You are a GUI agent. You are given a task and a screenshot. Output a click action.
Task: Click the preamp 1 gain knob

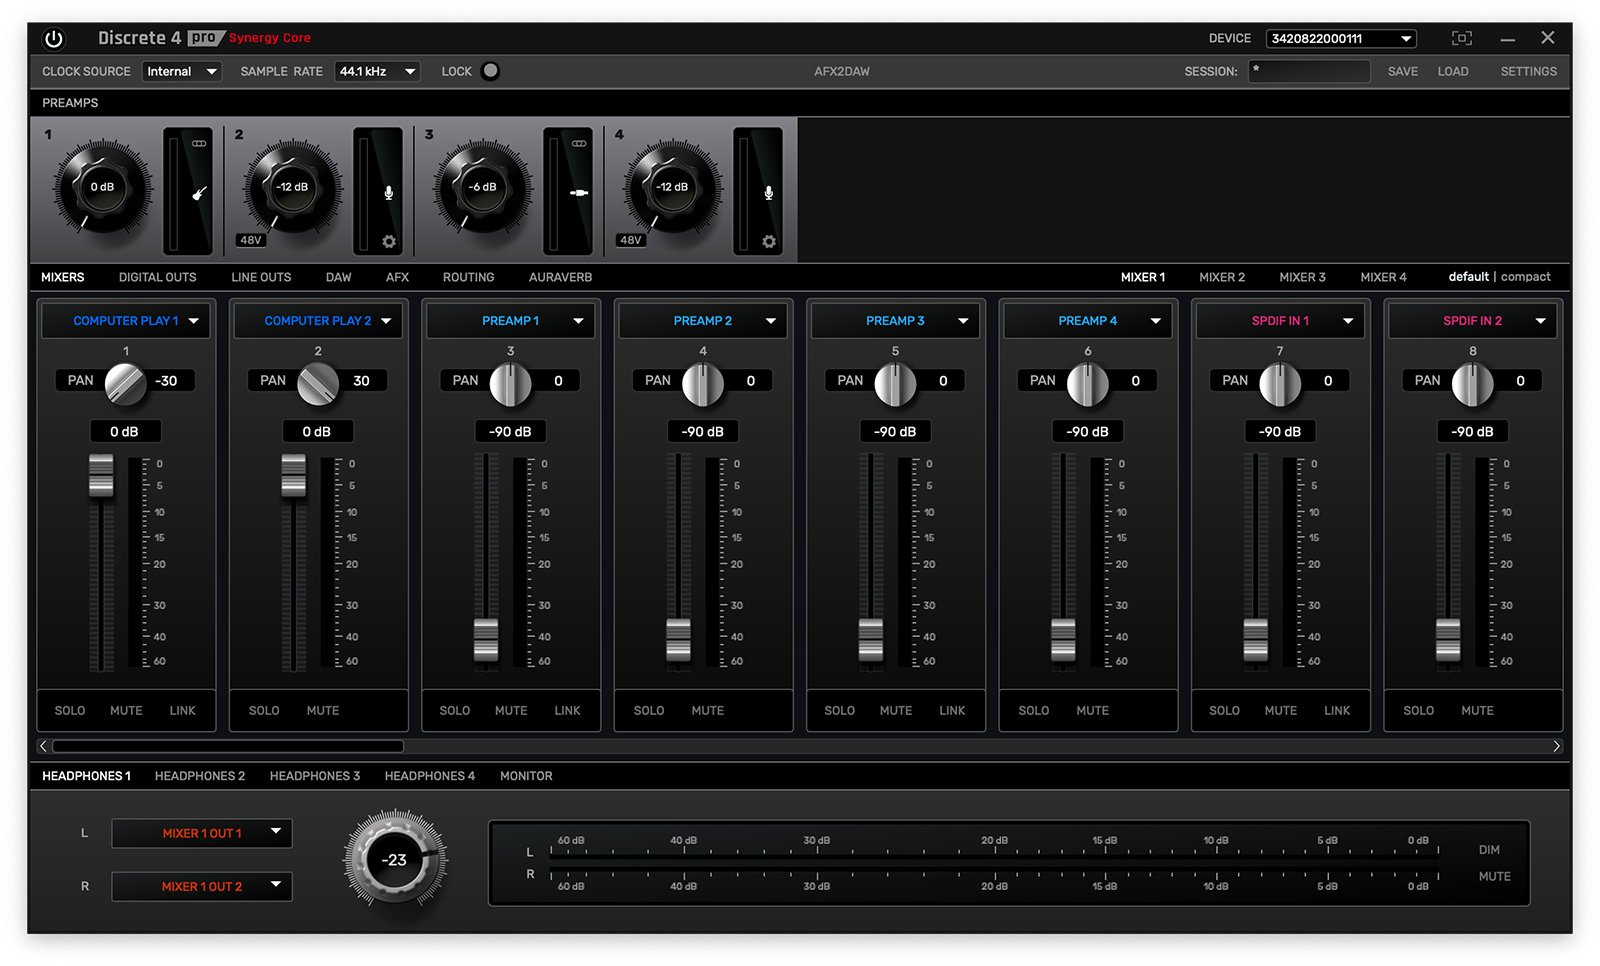click(102, 187)
